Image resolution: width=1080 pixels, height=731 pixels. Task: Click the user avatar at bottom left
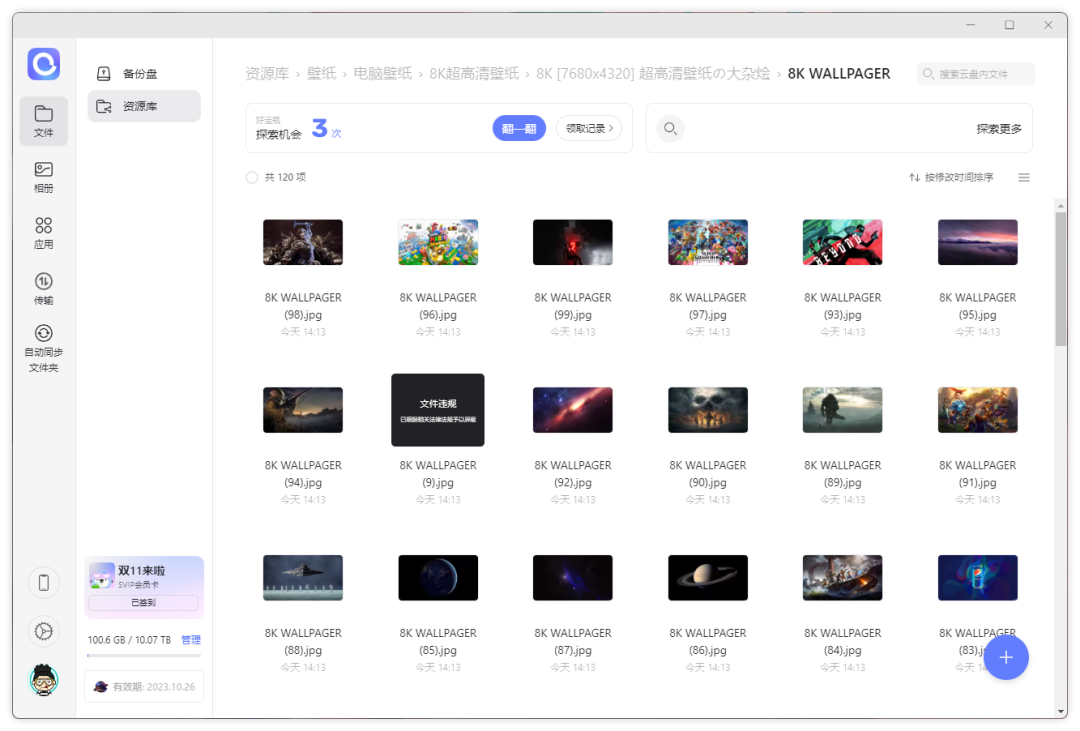pyautogui.click(x=43, y=680)
